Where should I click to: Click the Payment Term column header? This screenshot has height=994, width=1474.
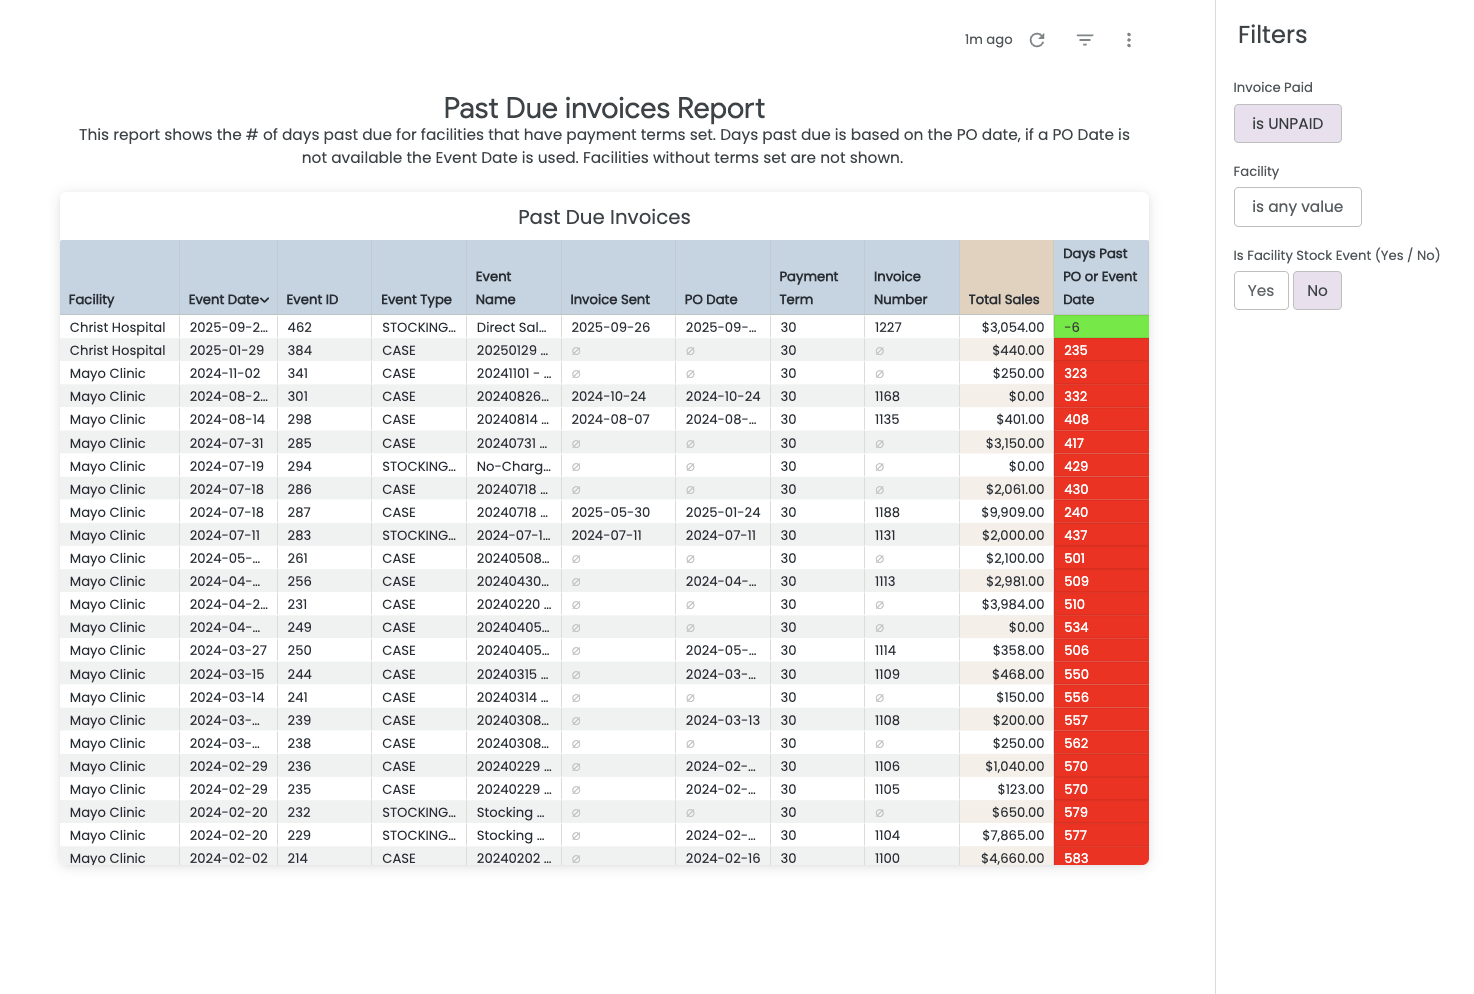click(x=808, y=288)
